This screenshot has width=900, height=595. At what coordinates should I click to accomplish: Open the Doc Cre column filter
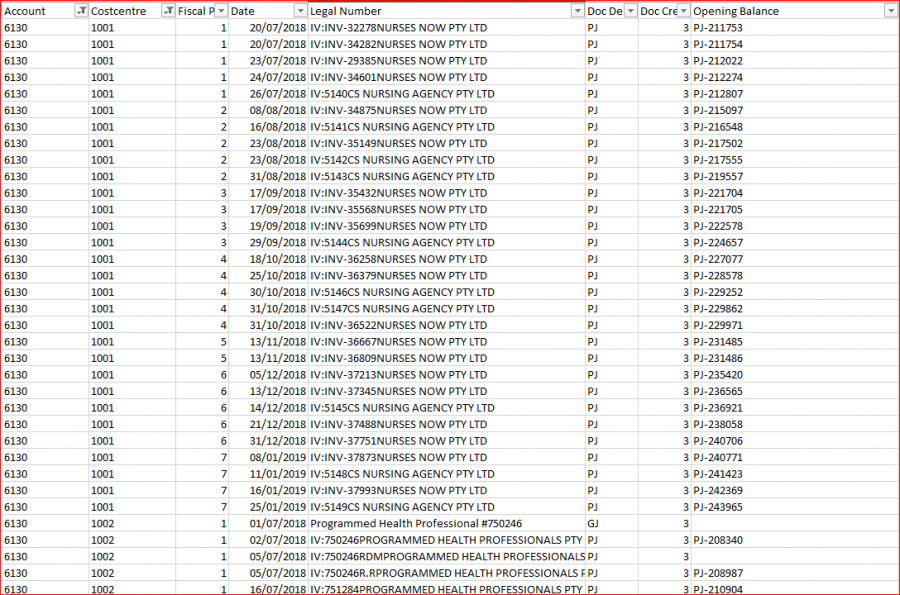(x=683, y=11)
